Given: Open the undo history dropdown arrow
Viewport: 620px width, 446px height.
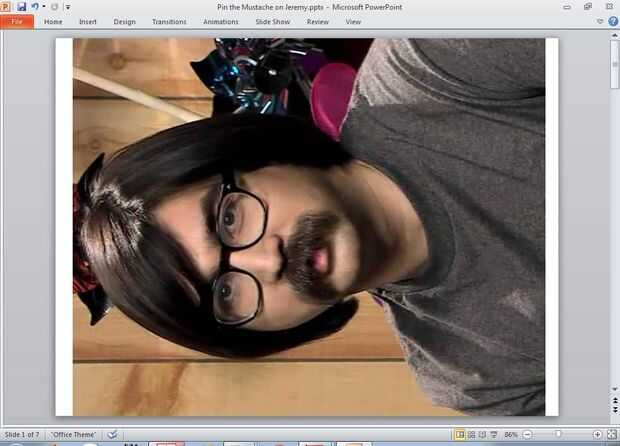Looking at the screenshot, I should pos(43,6).
